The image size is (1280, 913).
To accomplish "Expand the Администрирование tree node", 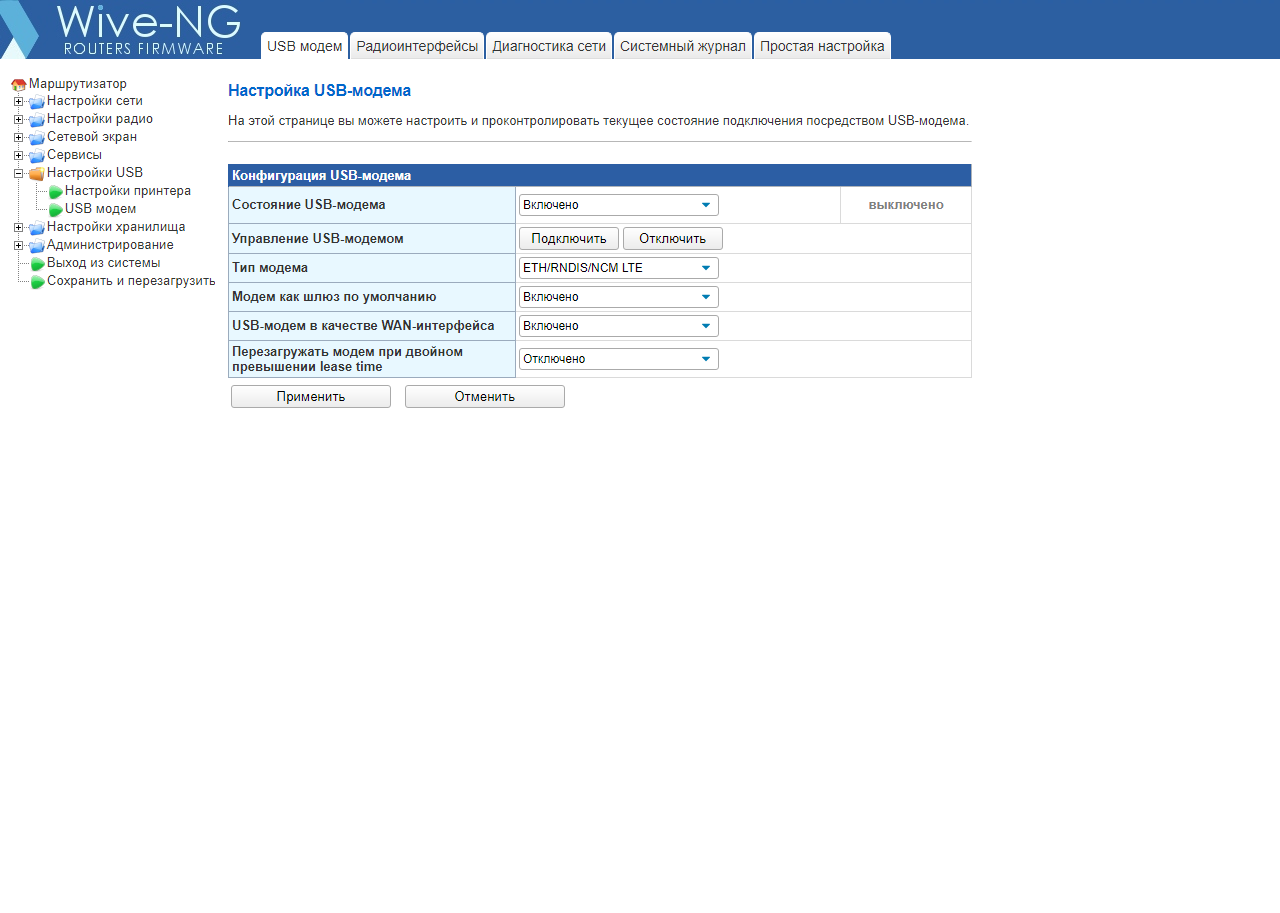I will click(18, 246).
